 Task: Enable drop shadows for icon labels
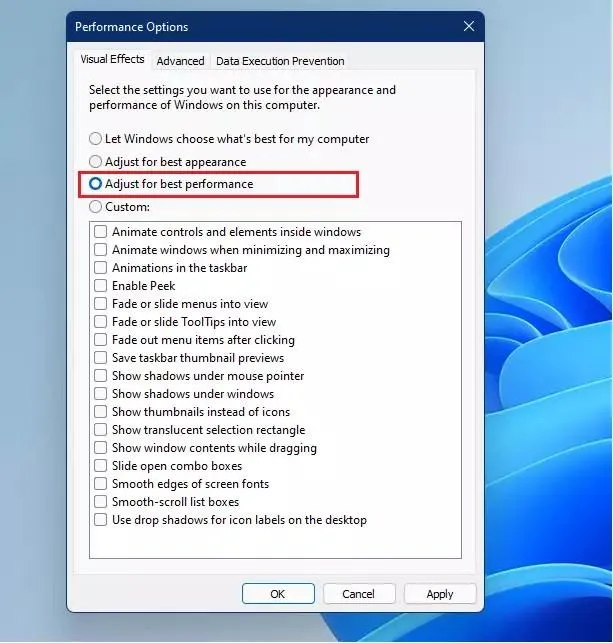point(100,520)
